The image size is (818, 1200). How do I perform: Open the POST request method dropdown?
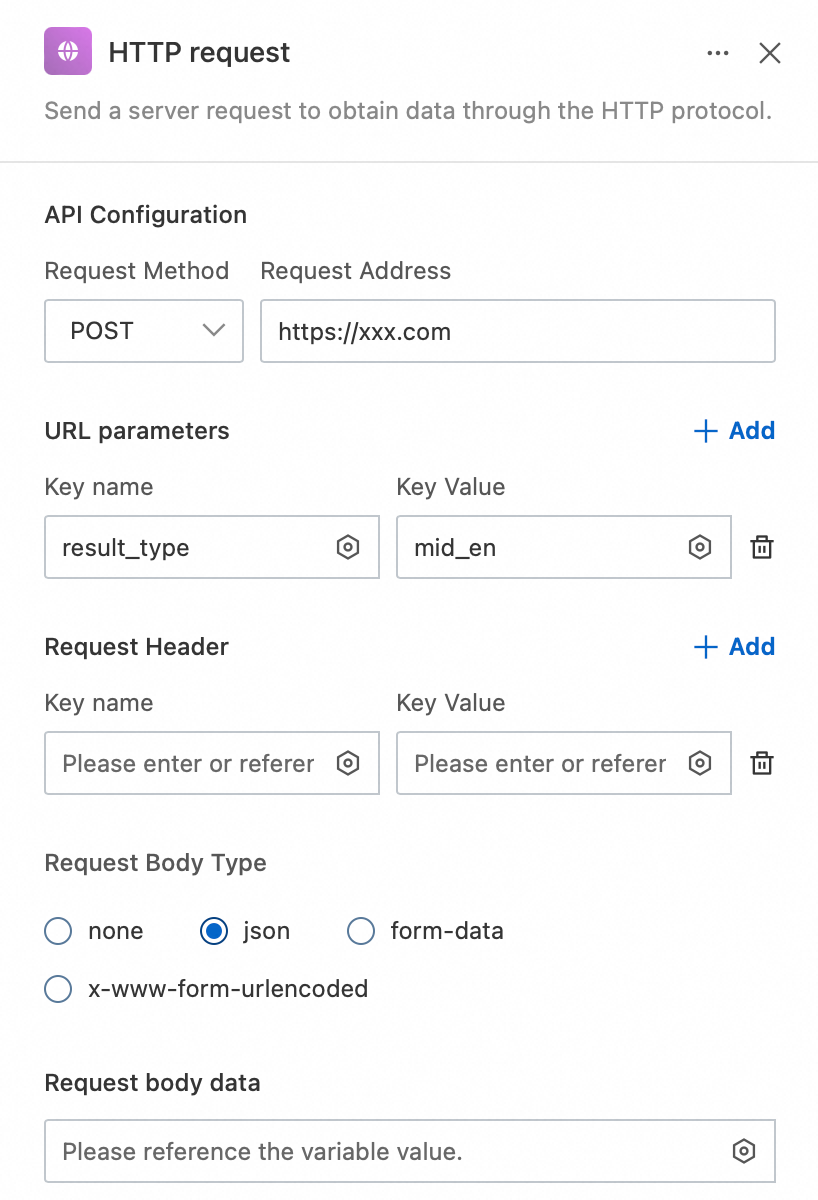click(144, 331)
